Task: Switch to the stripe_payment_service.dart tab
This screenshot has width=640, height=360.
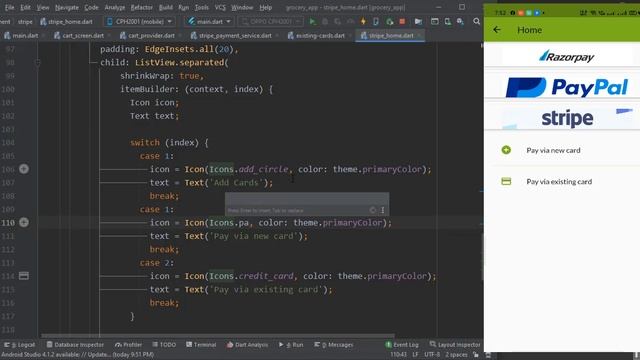Action: click(235, 36)
